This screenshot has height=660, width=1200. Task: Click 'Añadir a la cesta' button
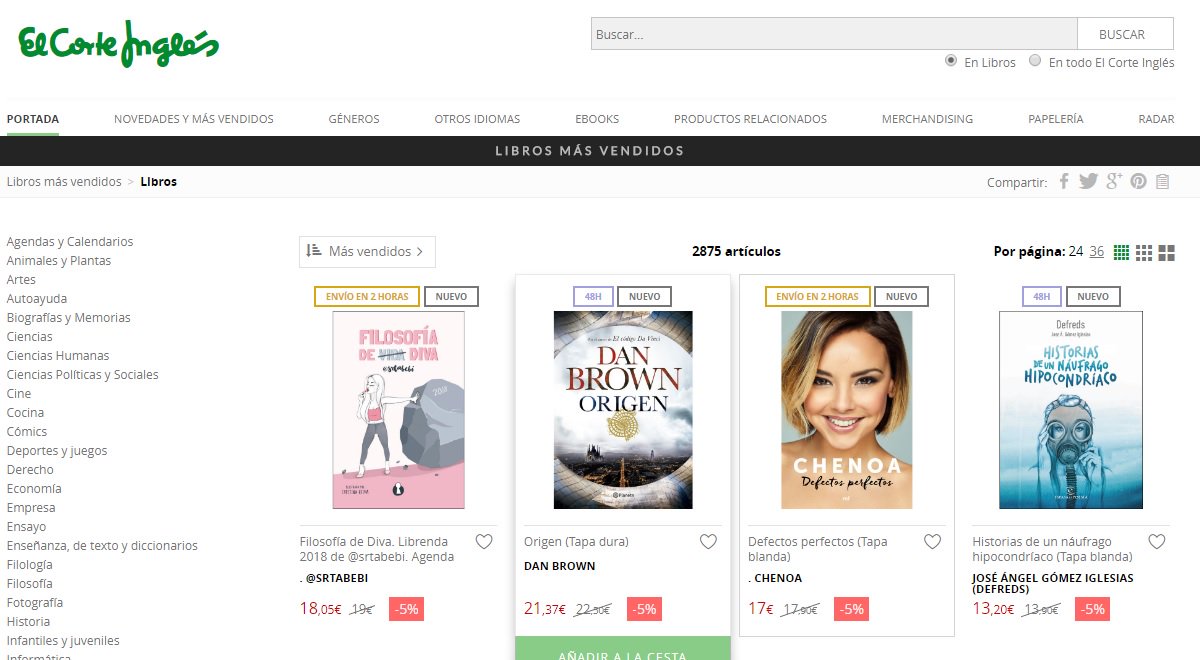pyautogui.click(x=623, y=649)
